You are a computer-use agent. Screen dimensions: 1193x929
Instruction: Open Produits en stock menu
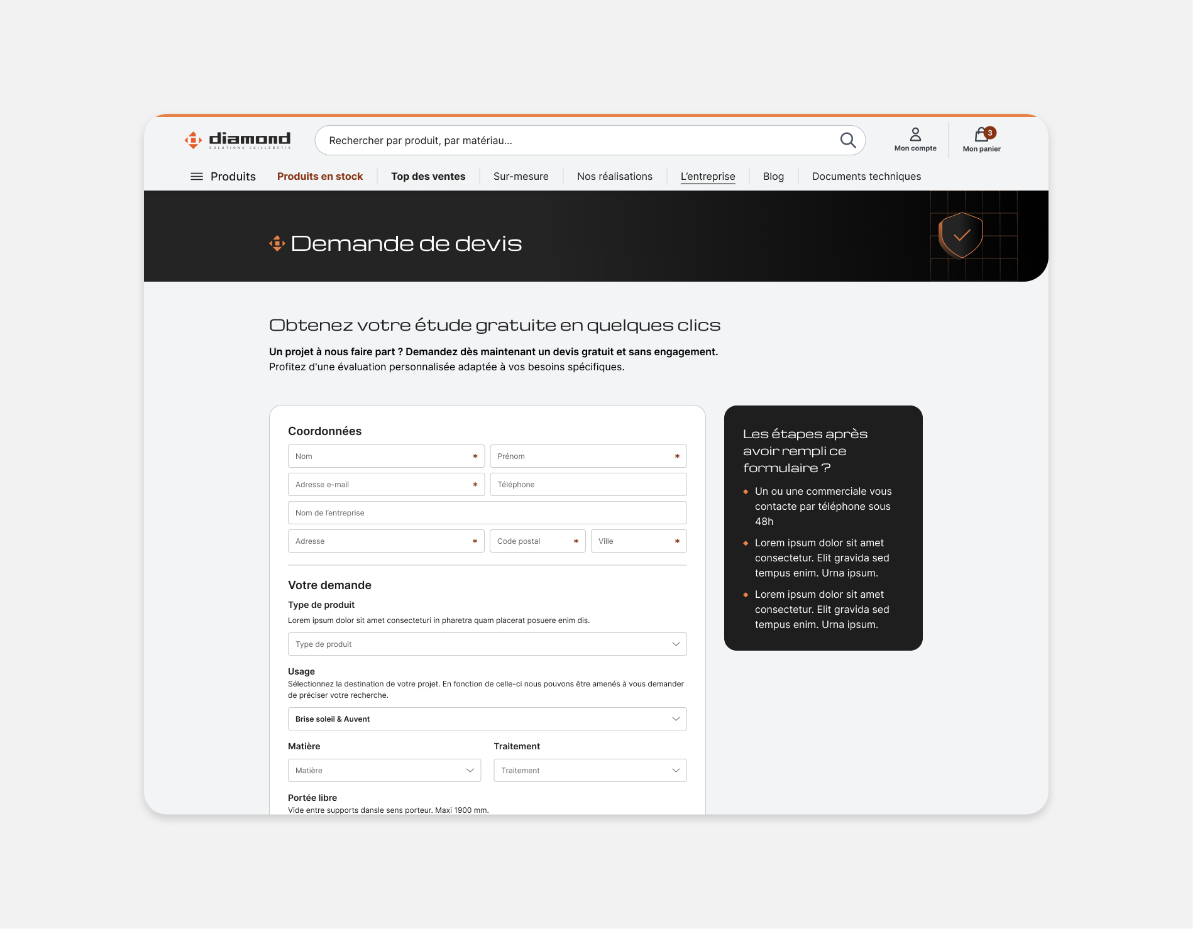[320, 177]
